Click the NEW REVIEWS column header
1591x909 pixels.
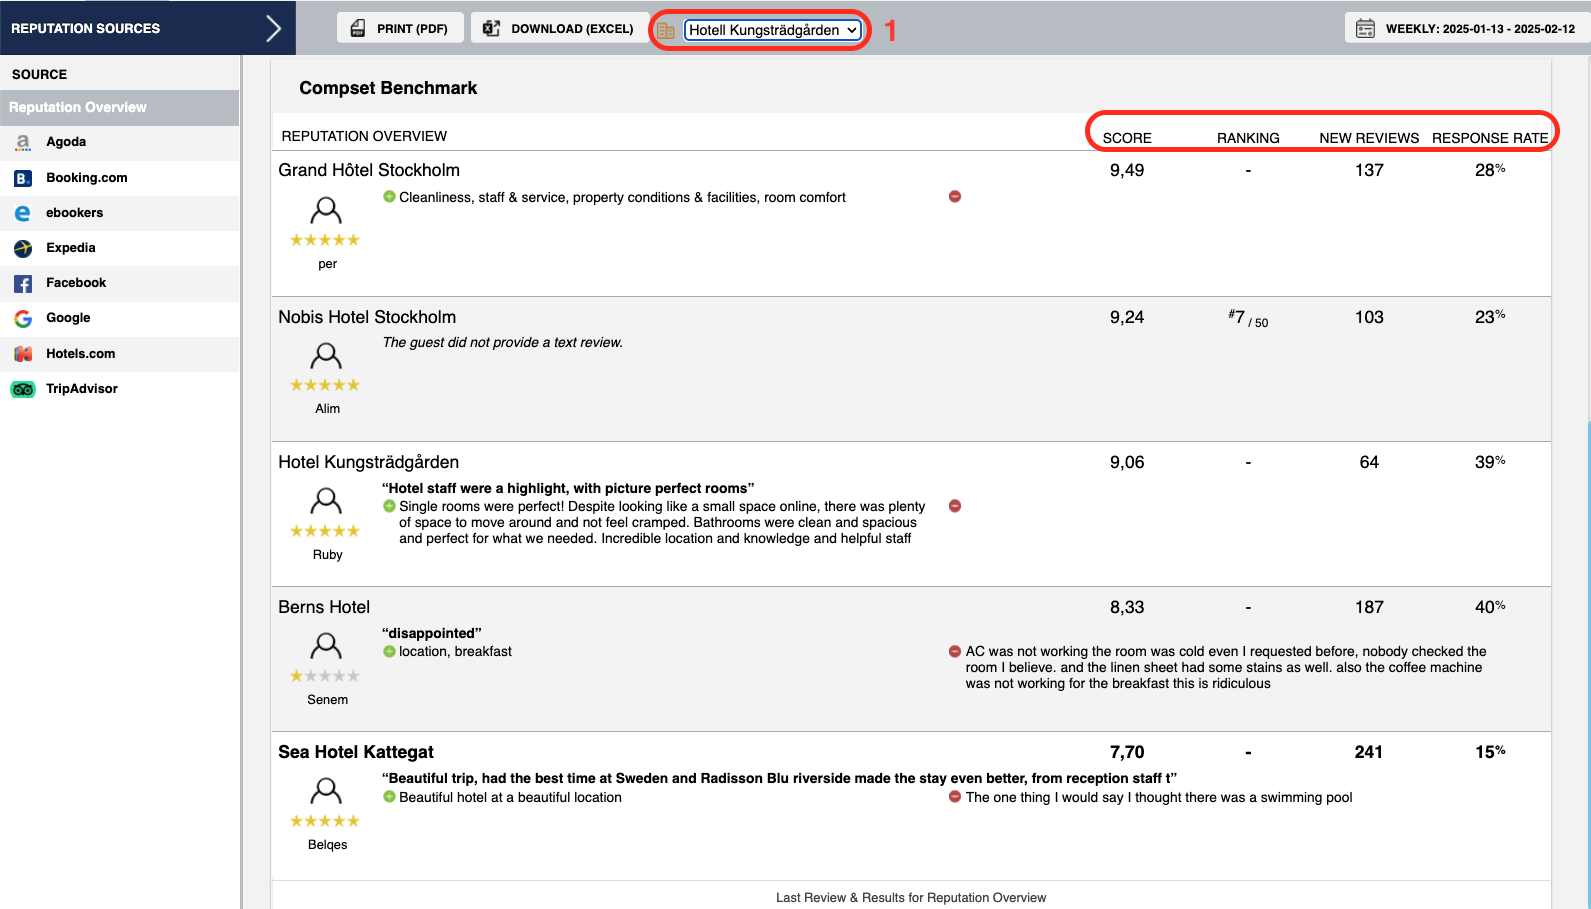[x=1369, y=138]
